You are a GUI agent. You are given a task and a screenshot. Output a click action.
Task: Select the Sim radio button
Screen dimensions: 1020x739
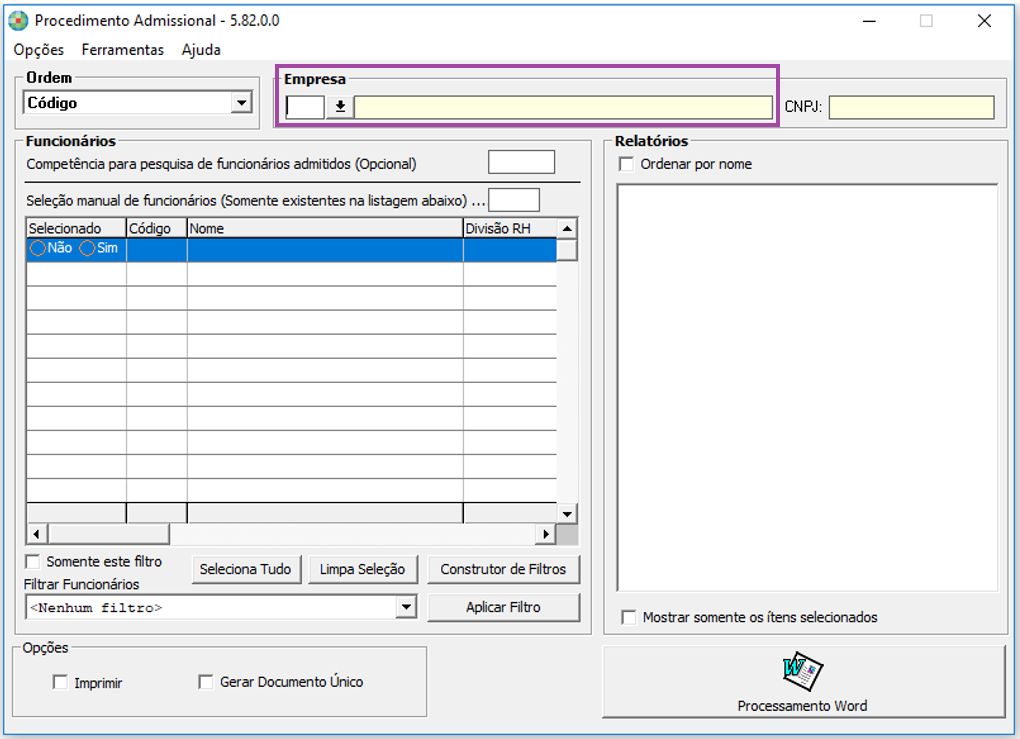(87, 249)
